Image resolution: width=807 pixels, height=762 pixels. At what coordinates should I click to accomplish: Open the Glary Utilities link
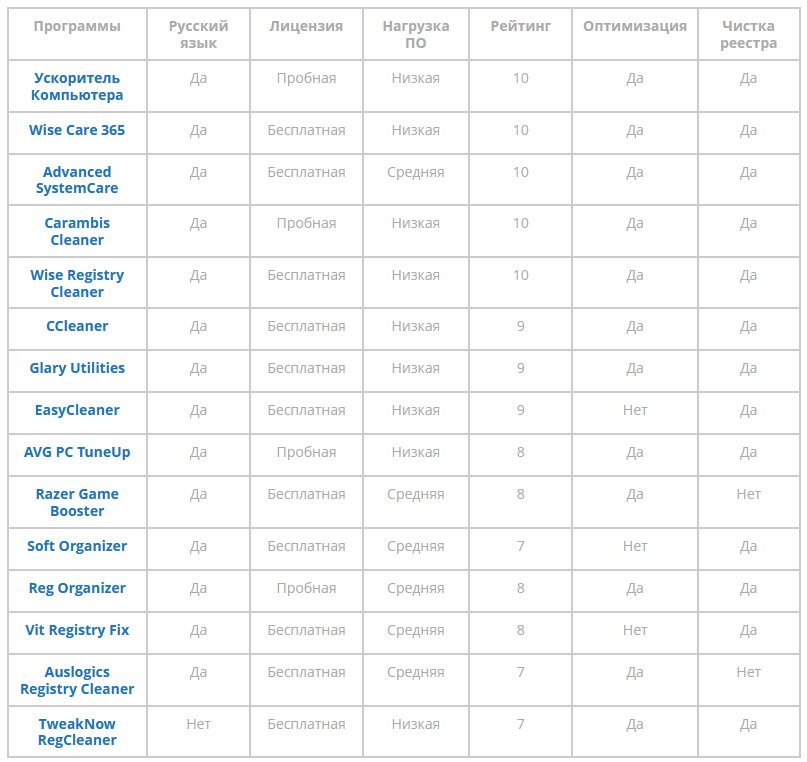pos(77,368)
